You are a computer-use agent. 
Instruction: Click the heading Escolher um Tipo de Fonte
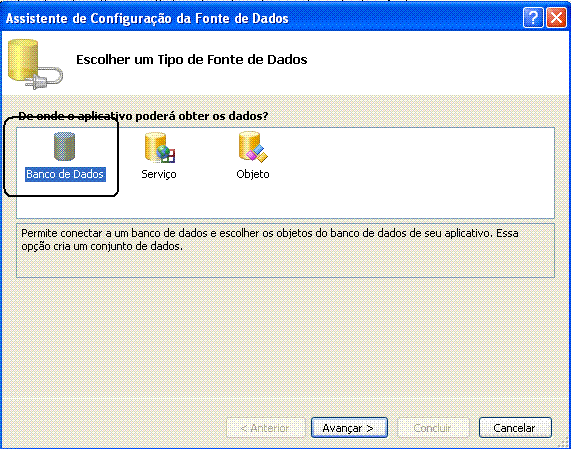(x=192, y=59)
